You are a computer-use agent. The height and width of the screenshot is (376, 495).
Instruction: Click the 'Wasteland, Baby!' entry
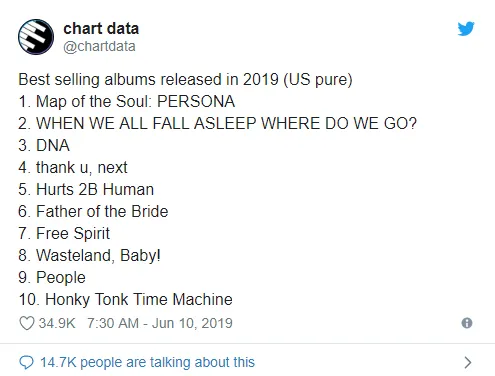point(89,256)
